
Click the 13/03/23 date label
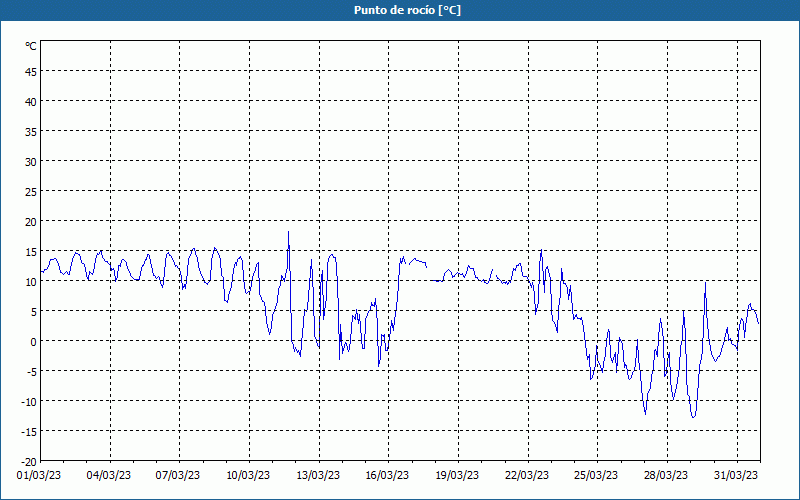click(318, 476)
